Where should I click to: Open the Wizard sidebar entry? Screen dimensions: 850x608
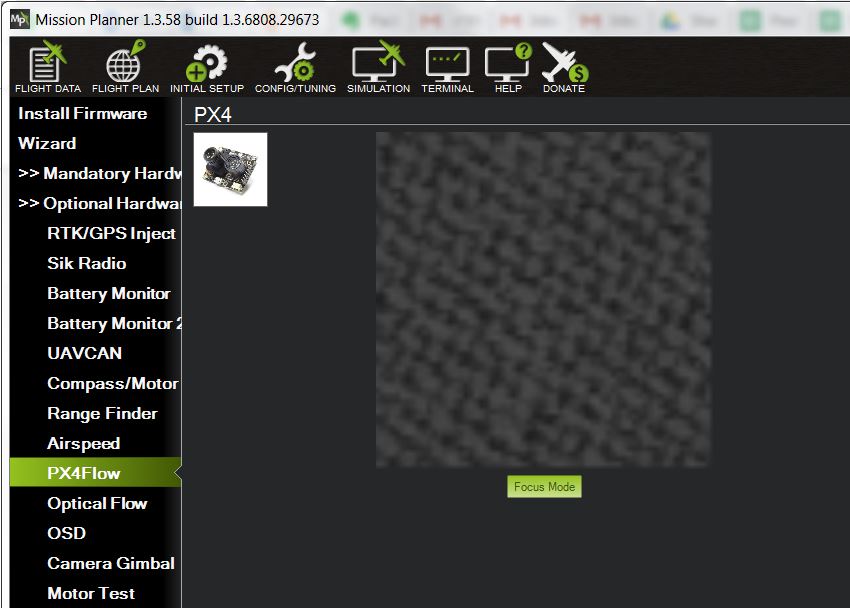pyautogui.click(x=47, y=143)
